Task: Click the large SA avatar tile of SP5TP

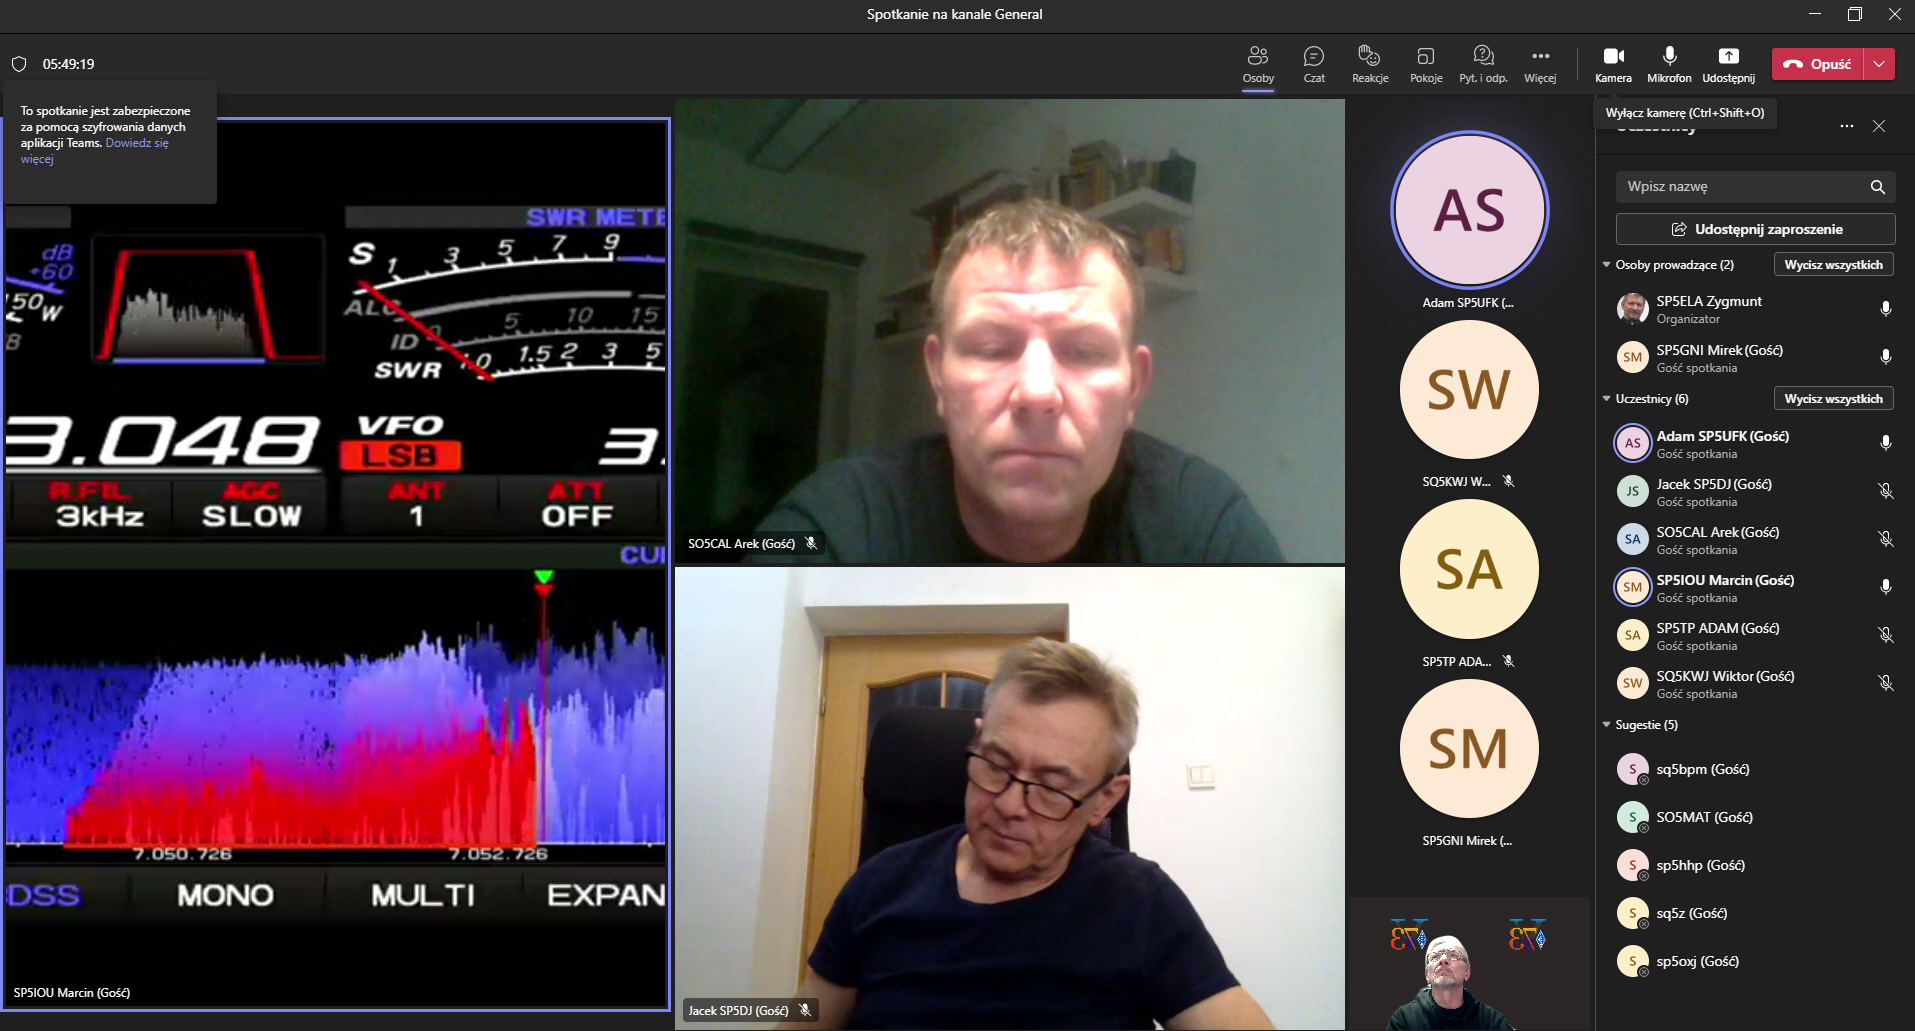Action: point(1469,569)
